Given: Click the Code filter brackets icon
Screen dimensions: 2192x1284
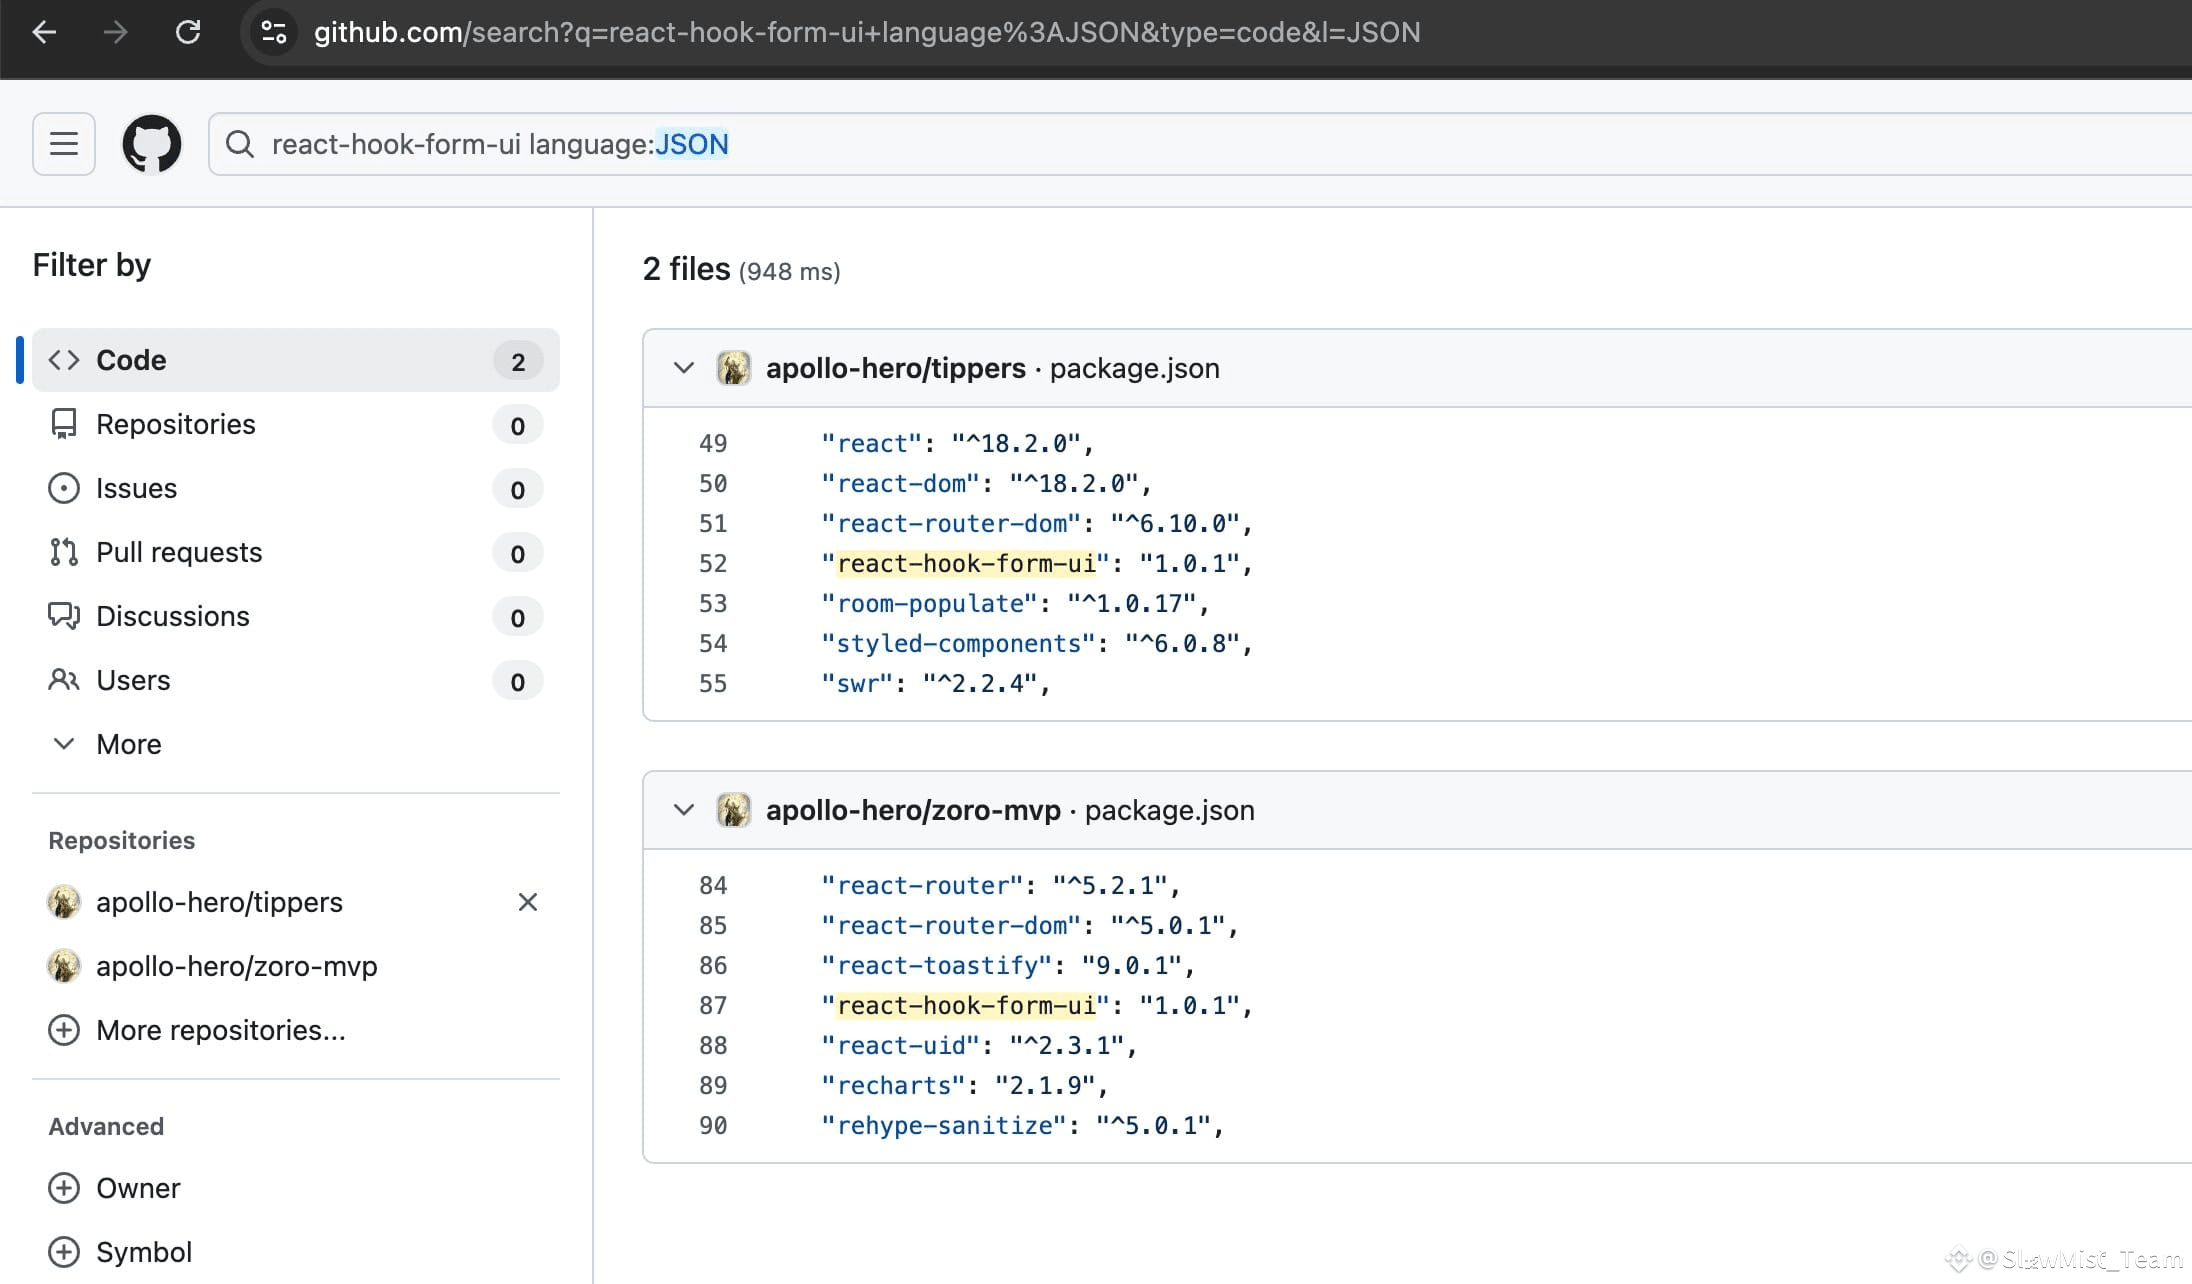Looking at the screenshot, I should click(64, 360).
